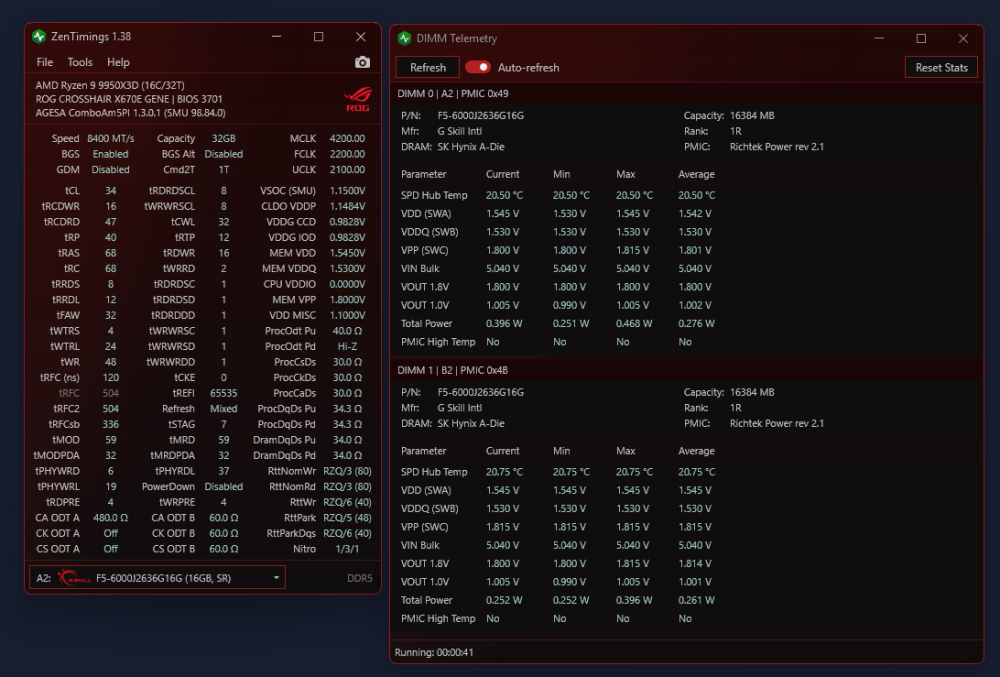Open the Tools menu in ZenTimings
The width and height of the screenshot is (1000, 677).
[80, 62]
